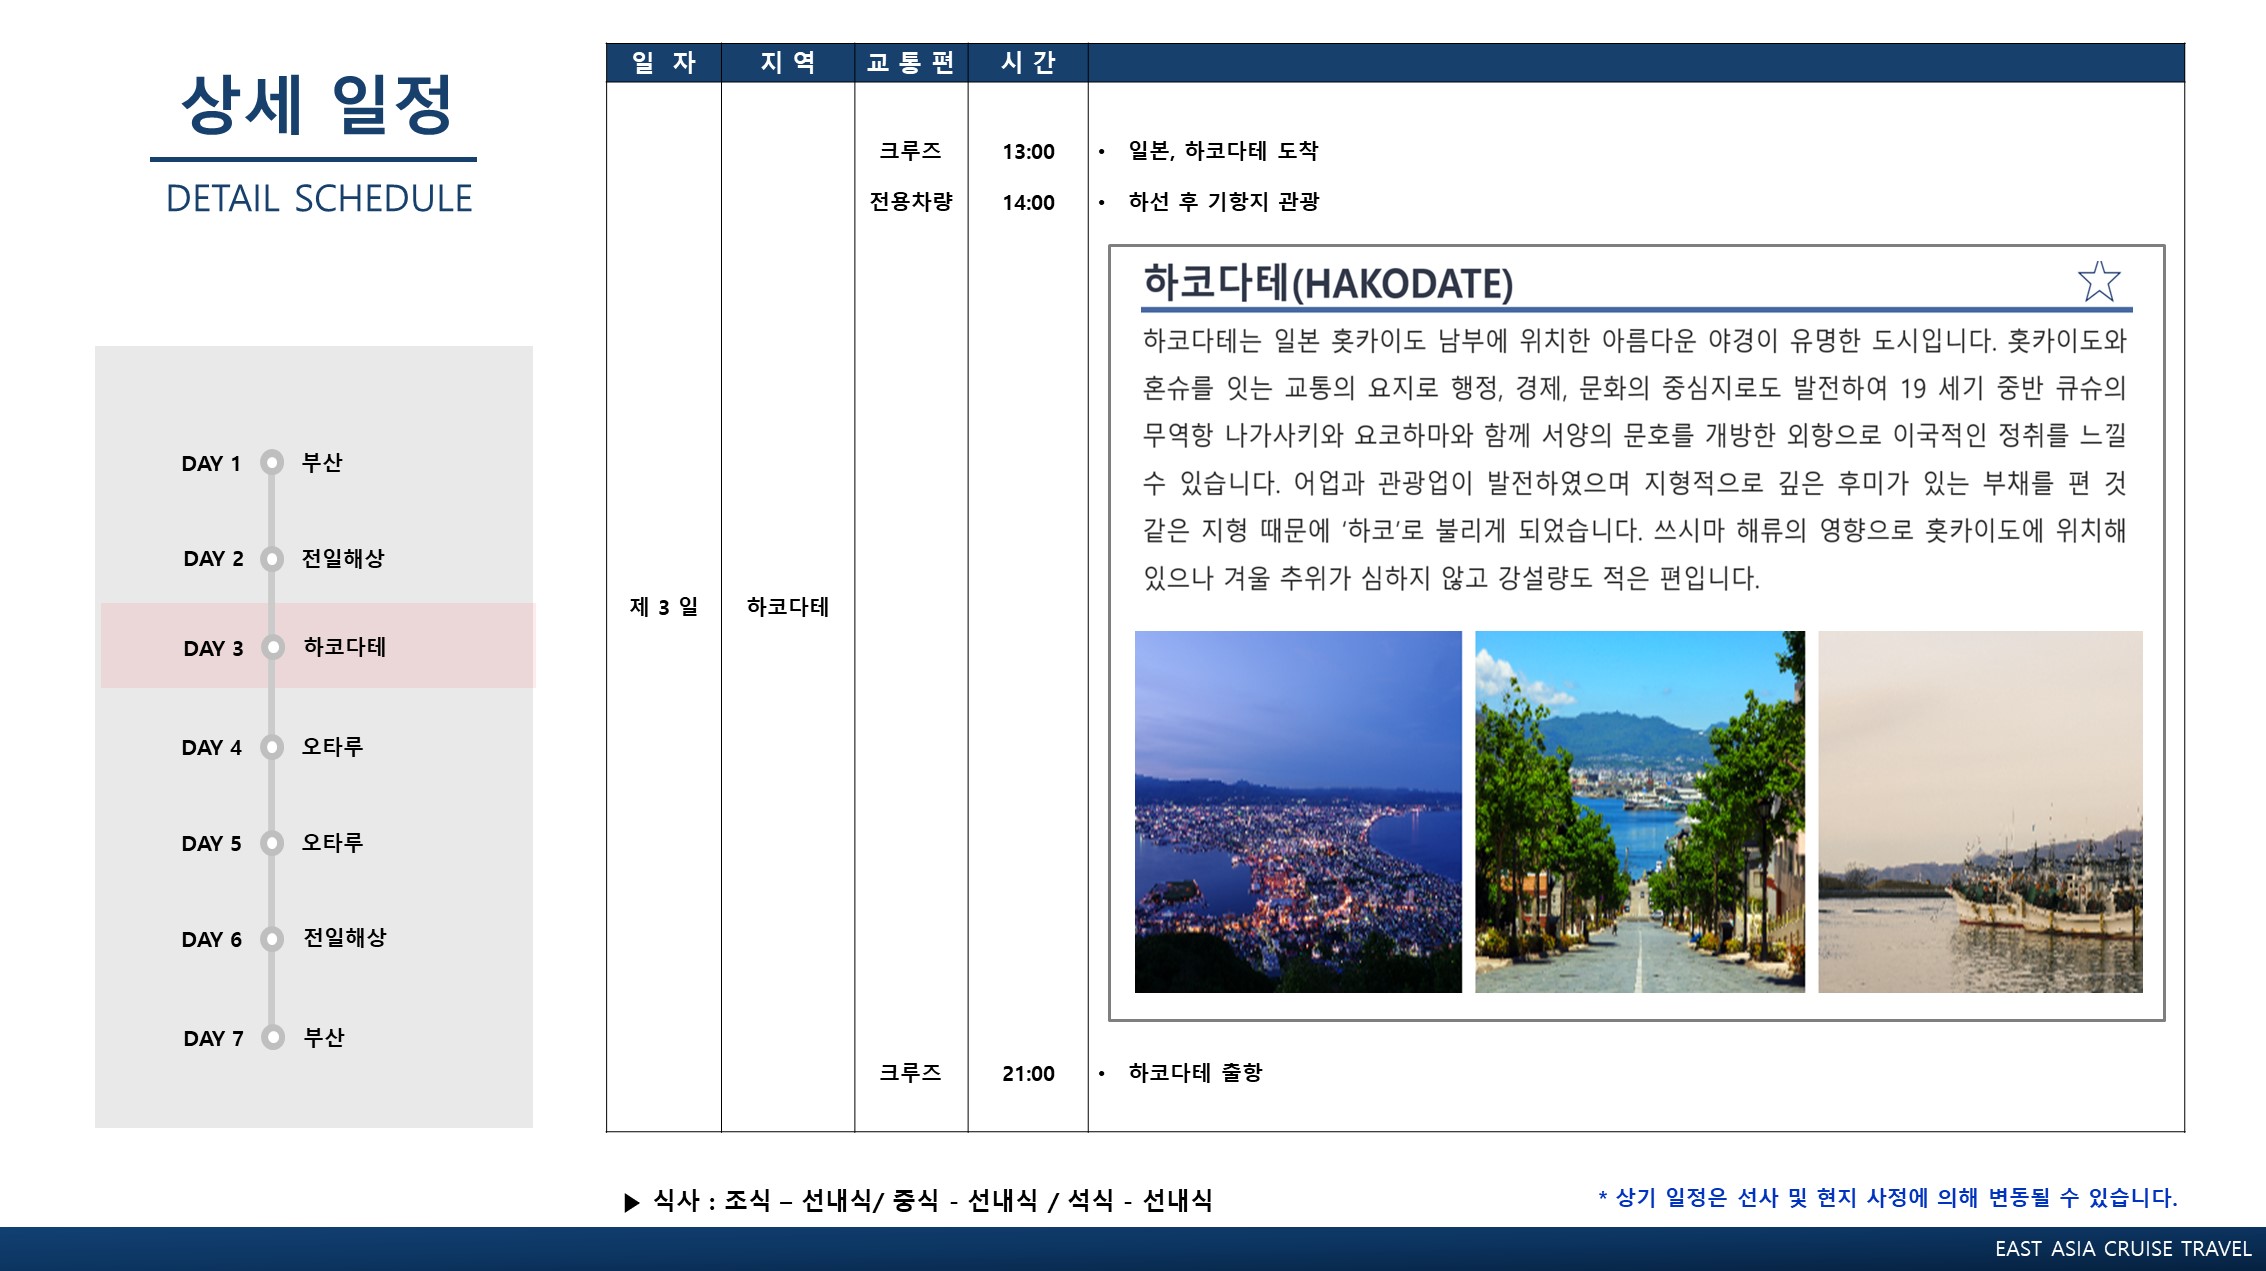The height and width of the screenshot is (1271, 2266).
Task: Select the DAY 4 label
Action: point(211,747)
